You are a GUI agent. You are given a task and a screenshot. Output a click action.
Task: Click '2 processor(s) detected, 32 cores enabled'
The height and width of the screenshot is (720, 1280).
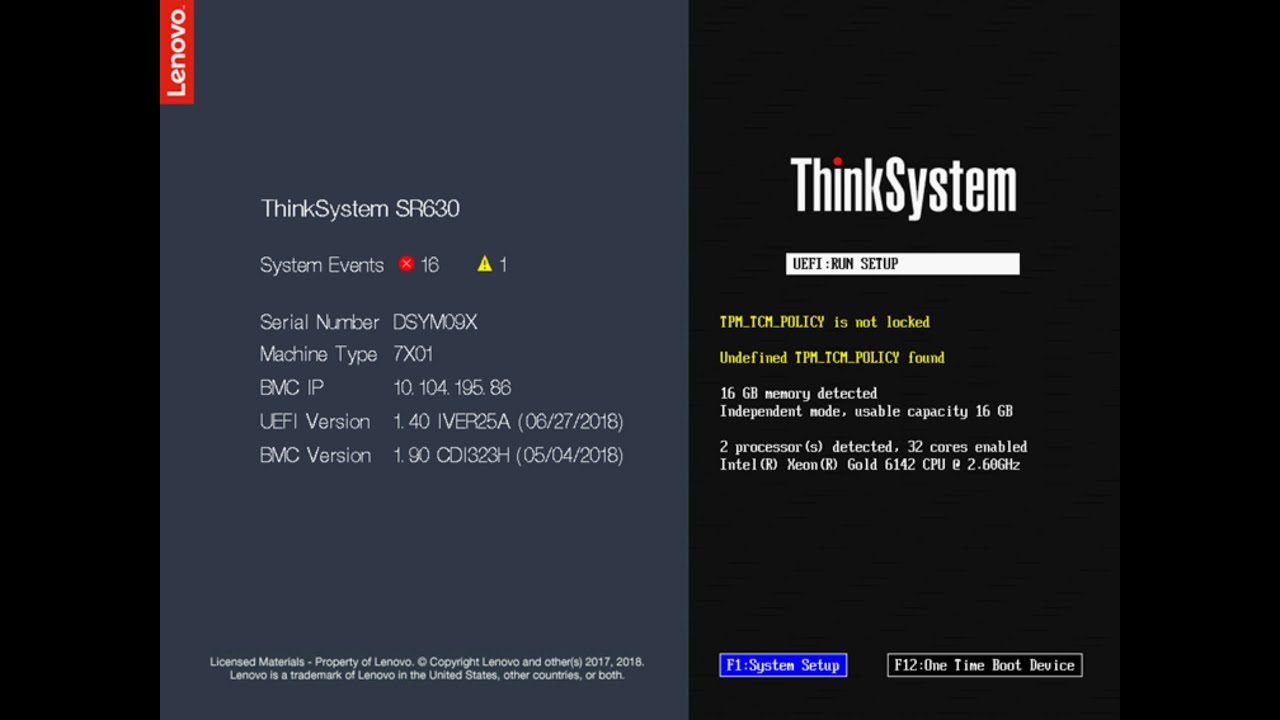(873, 447)
